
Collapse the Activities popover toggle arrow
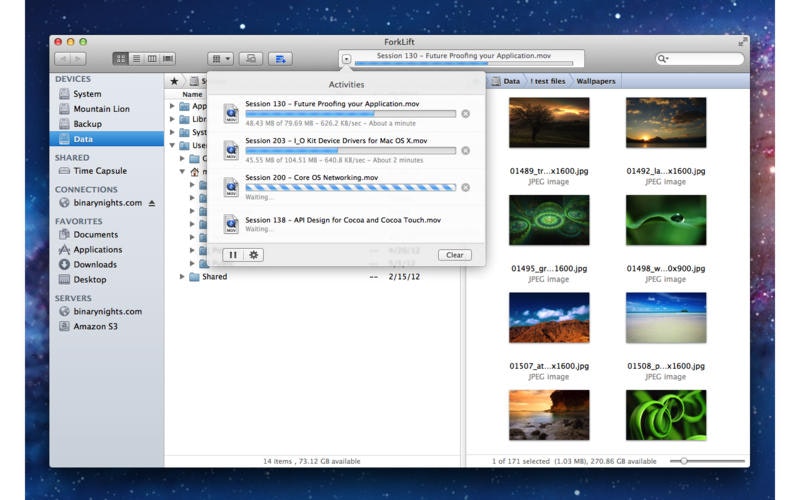tap(346, 59)
